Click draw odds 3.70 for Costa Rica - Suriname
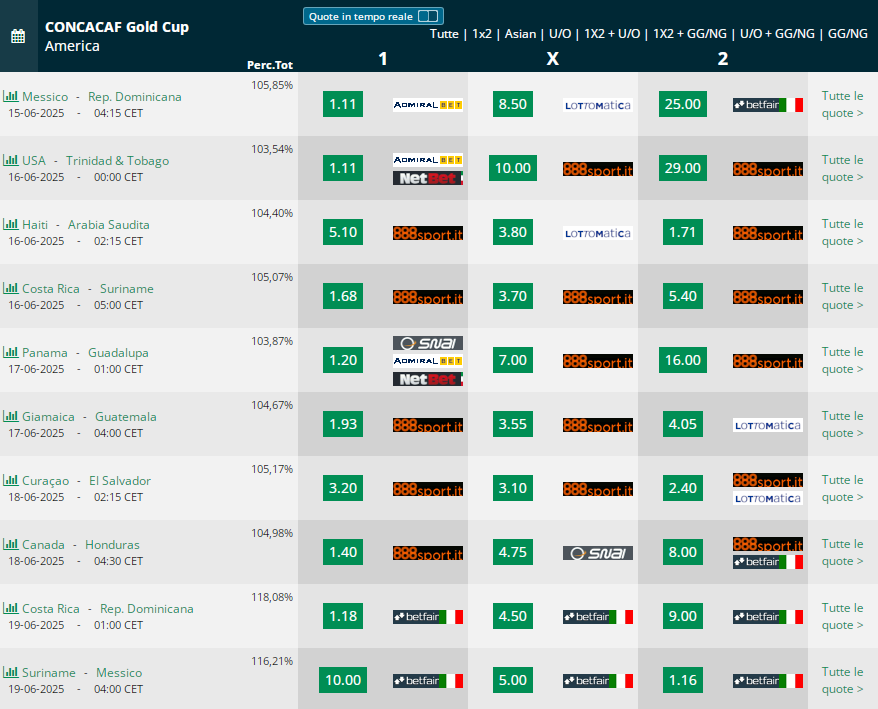 [513, 296]
